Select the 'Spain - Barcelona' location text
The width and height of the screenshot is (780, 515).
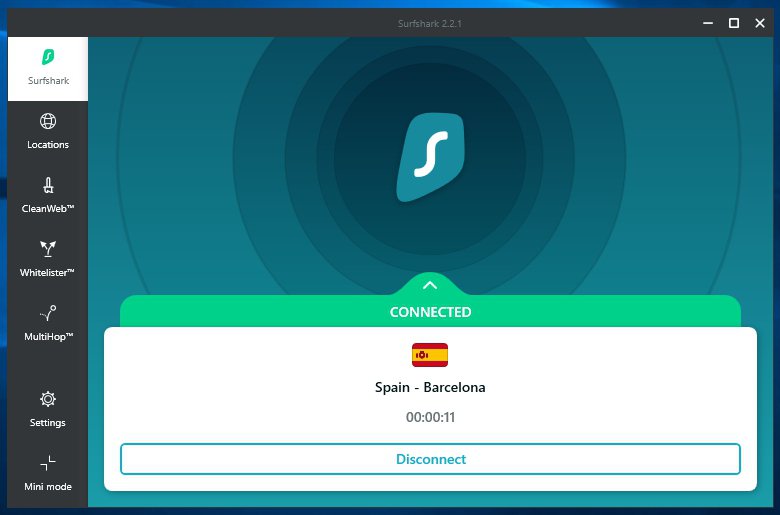(430, 387)
